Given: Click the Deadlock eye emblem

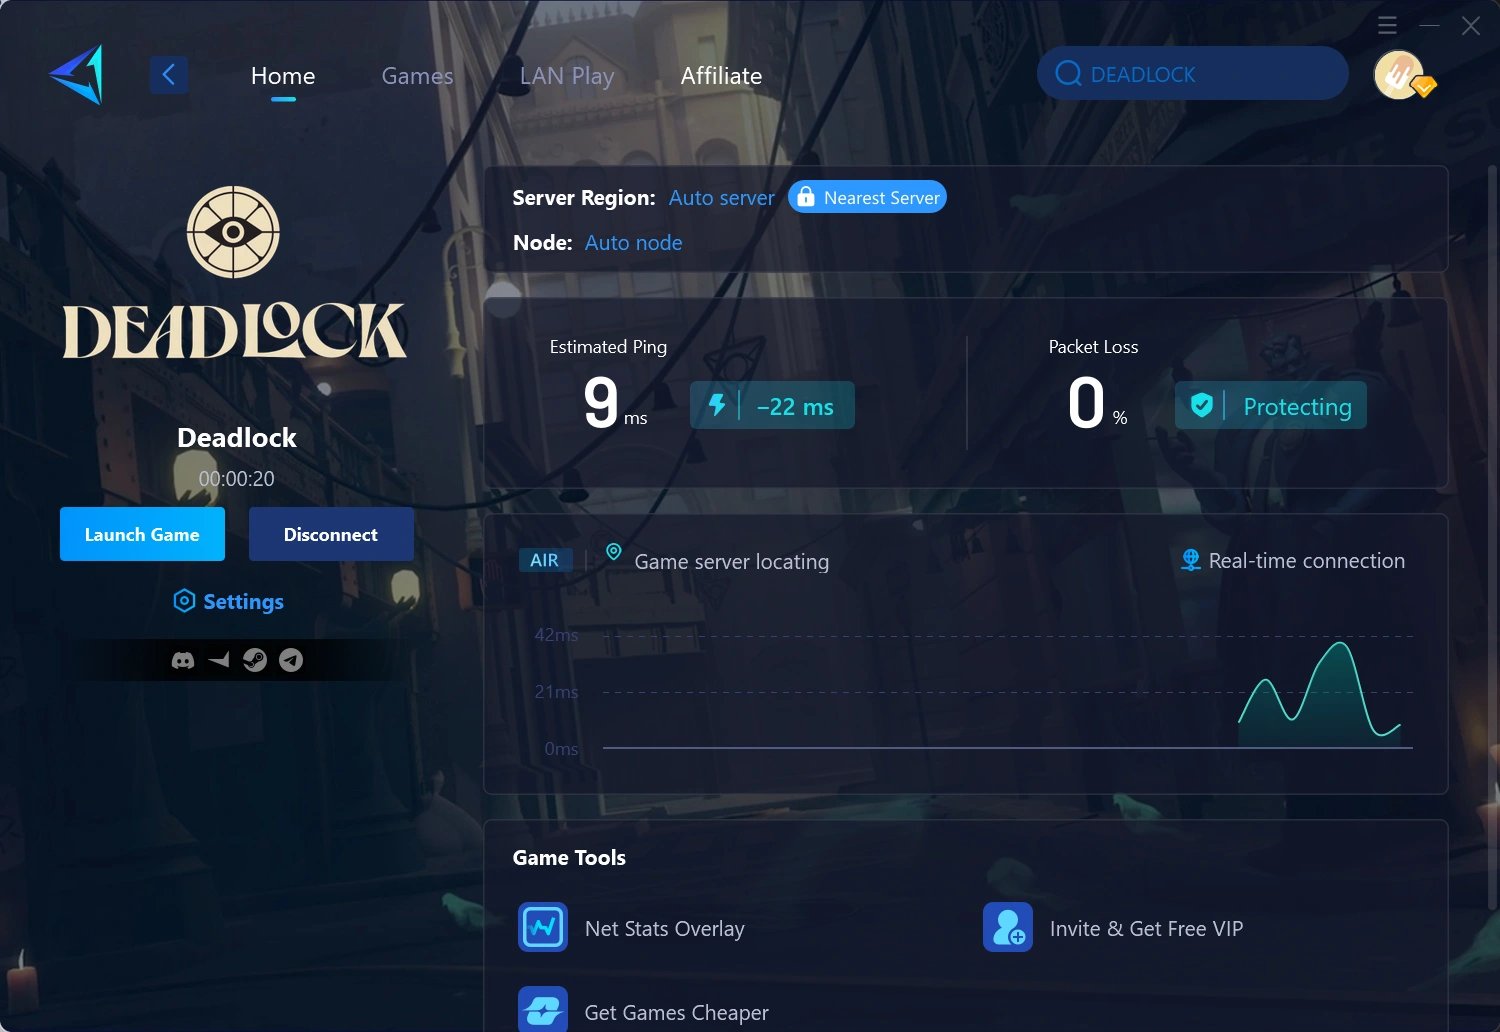Looking at the screenshot, I should pos(233,232).
